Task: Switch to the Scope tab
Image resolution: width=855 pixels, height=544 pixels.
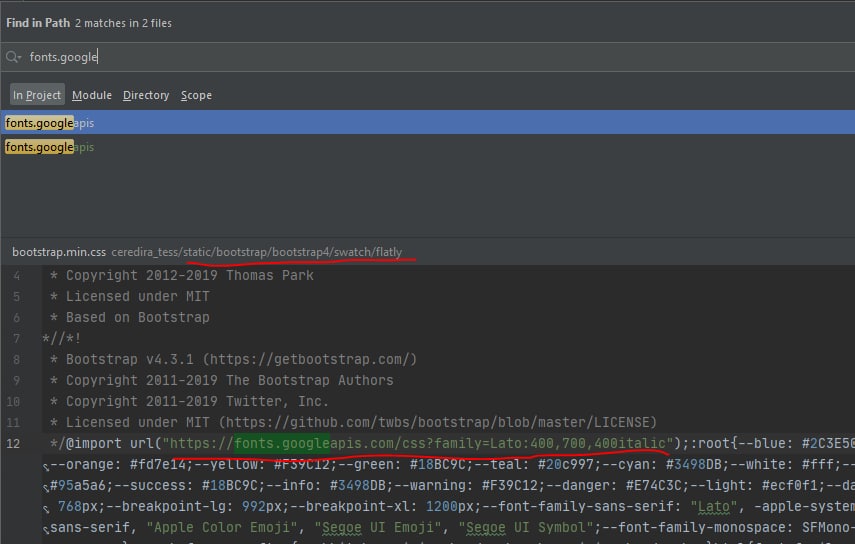Action: 196,95
